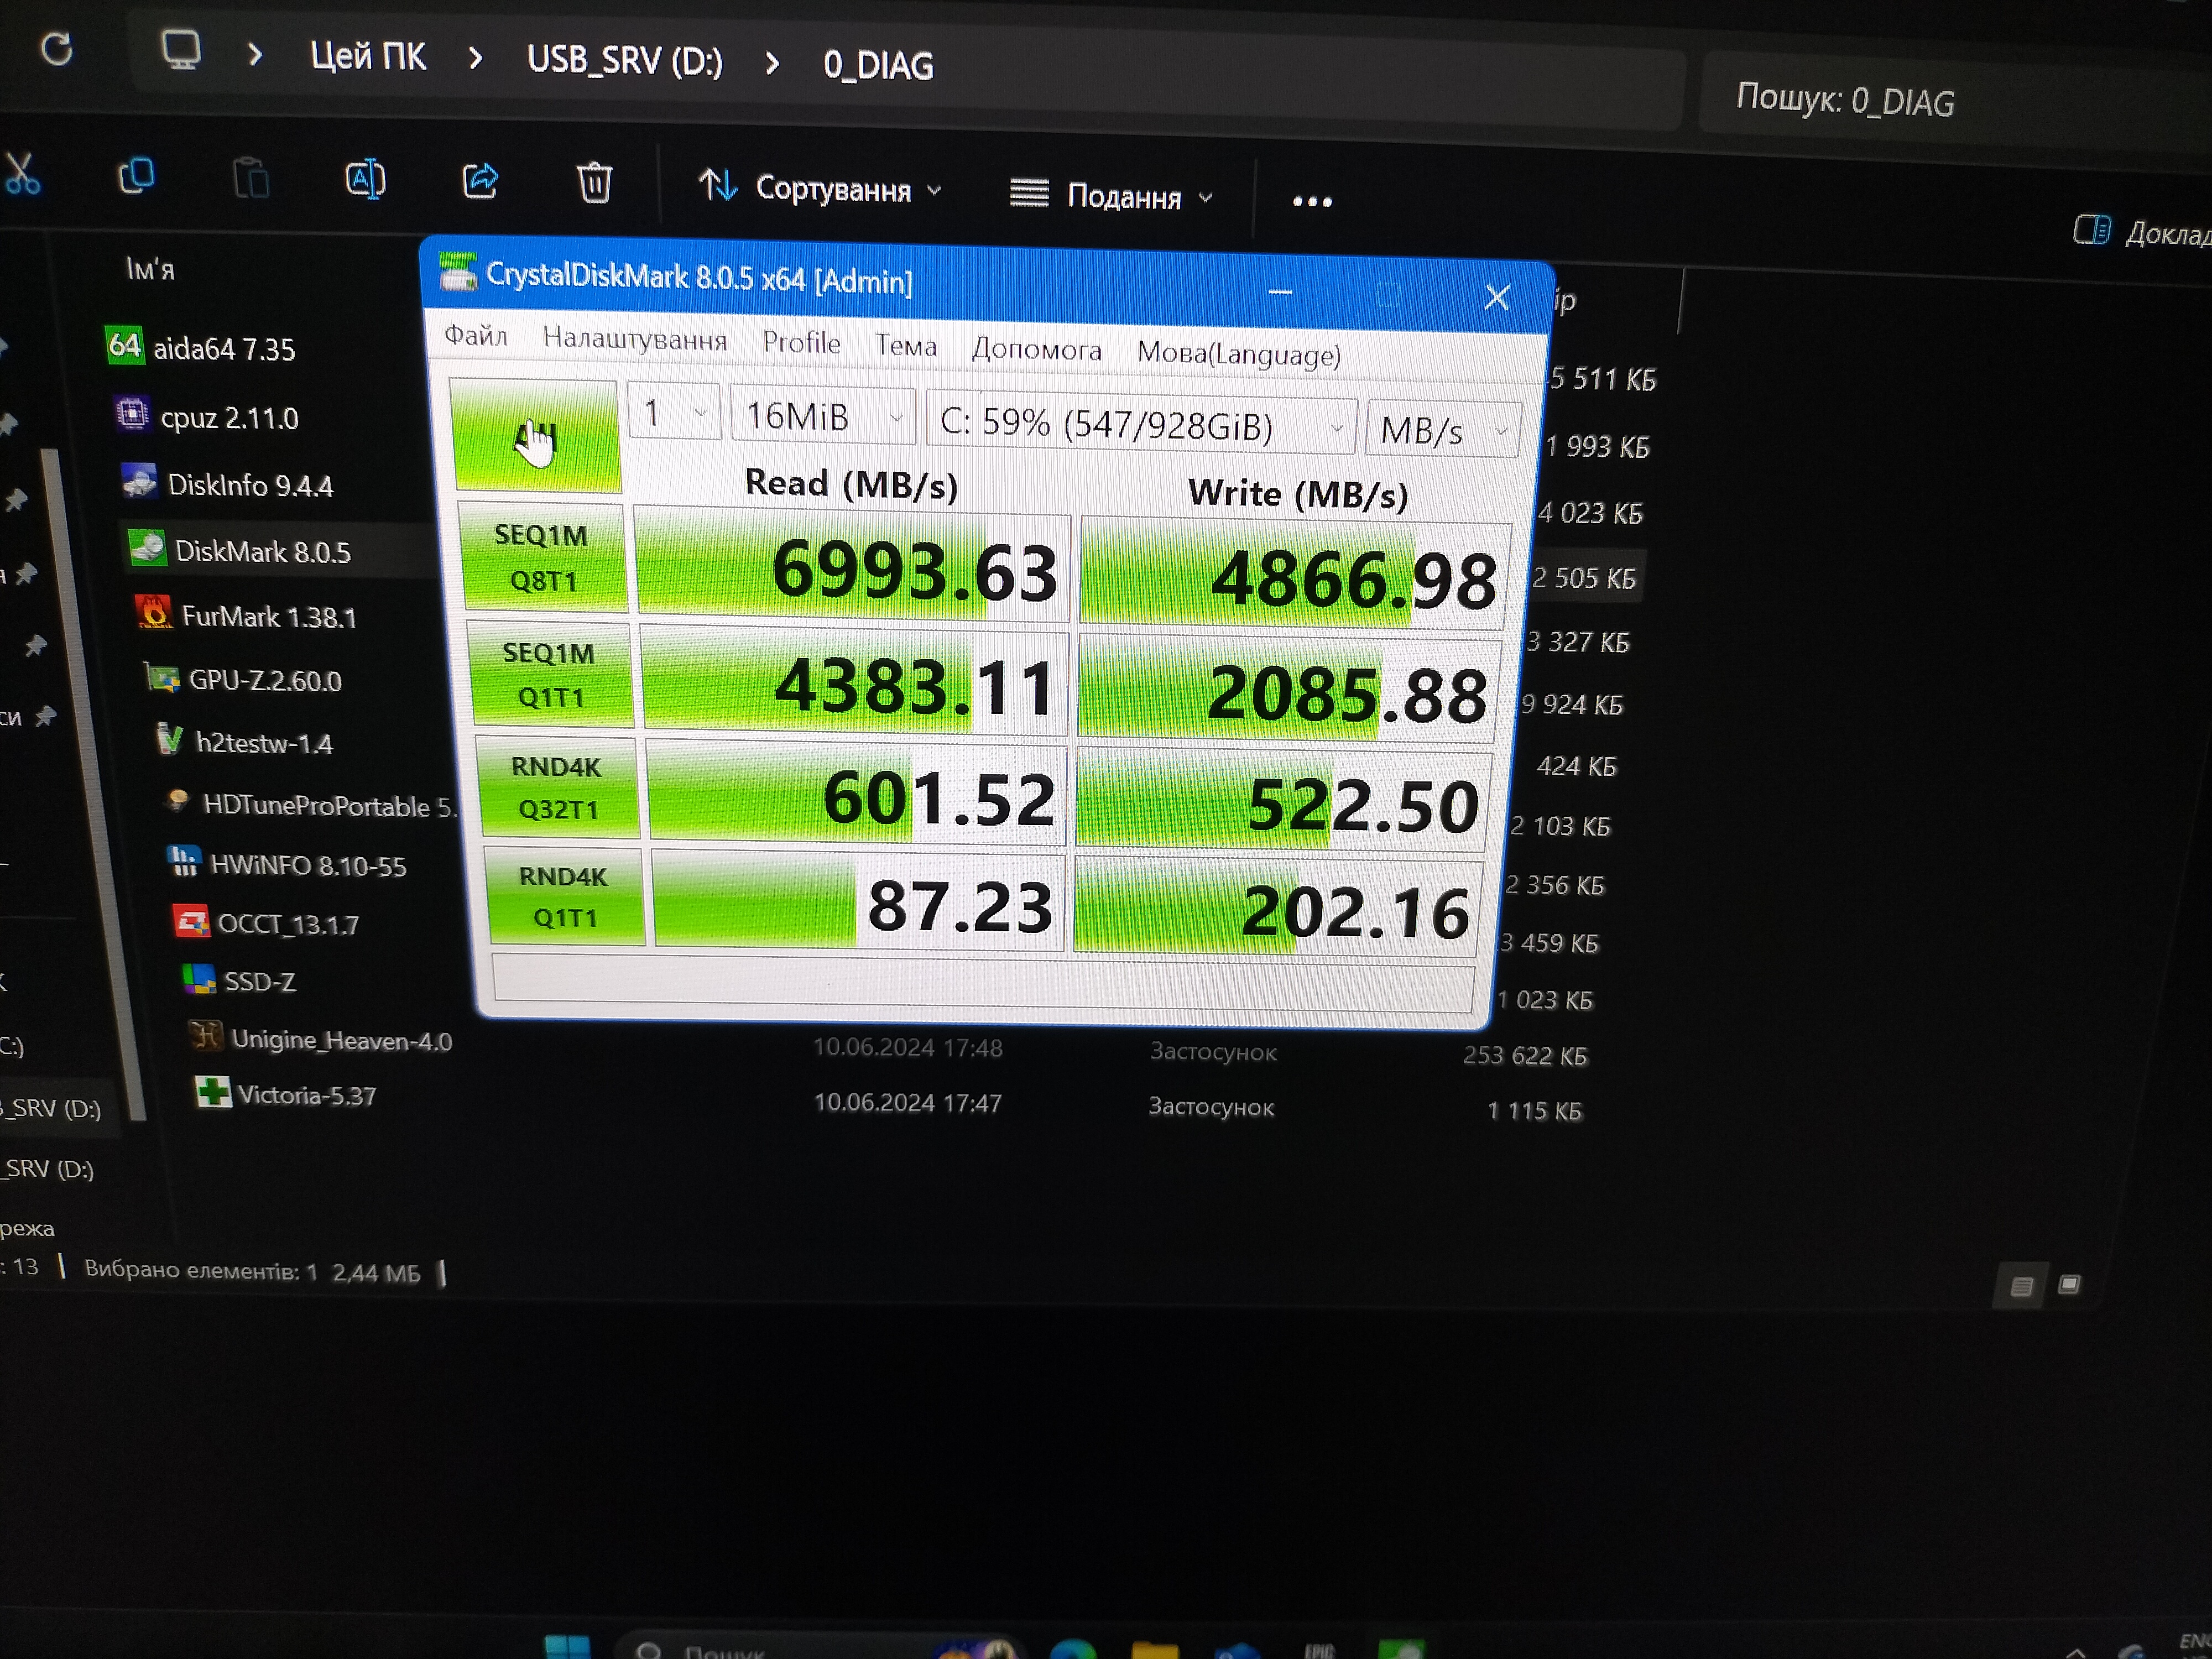Click the Copy icon in toolbar
Screen dimensions: 2212x1659
[x=136, y=176]
